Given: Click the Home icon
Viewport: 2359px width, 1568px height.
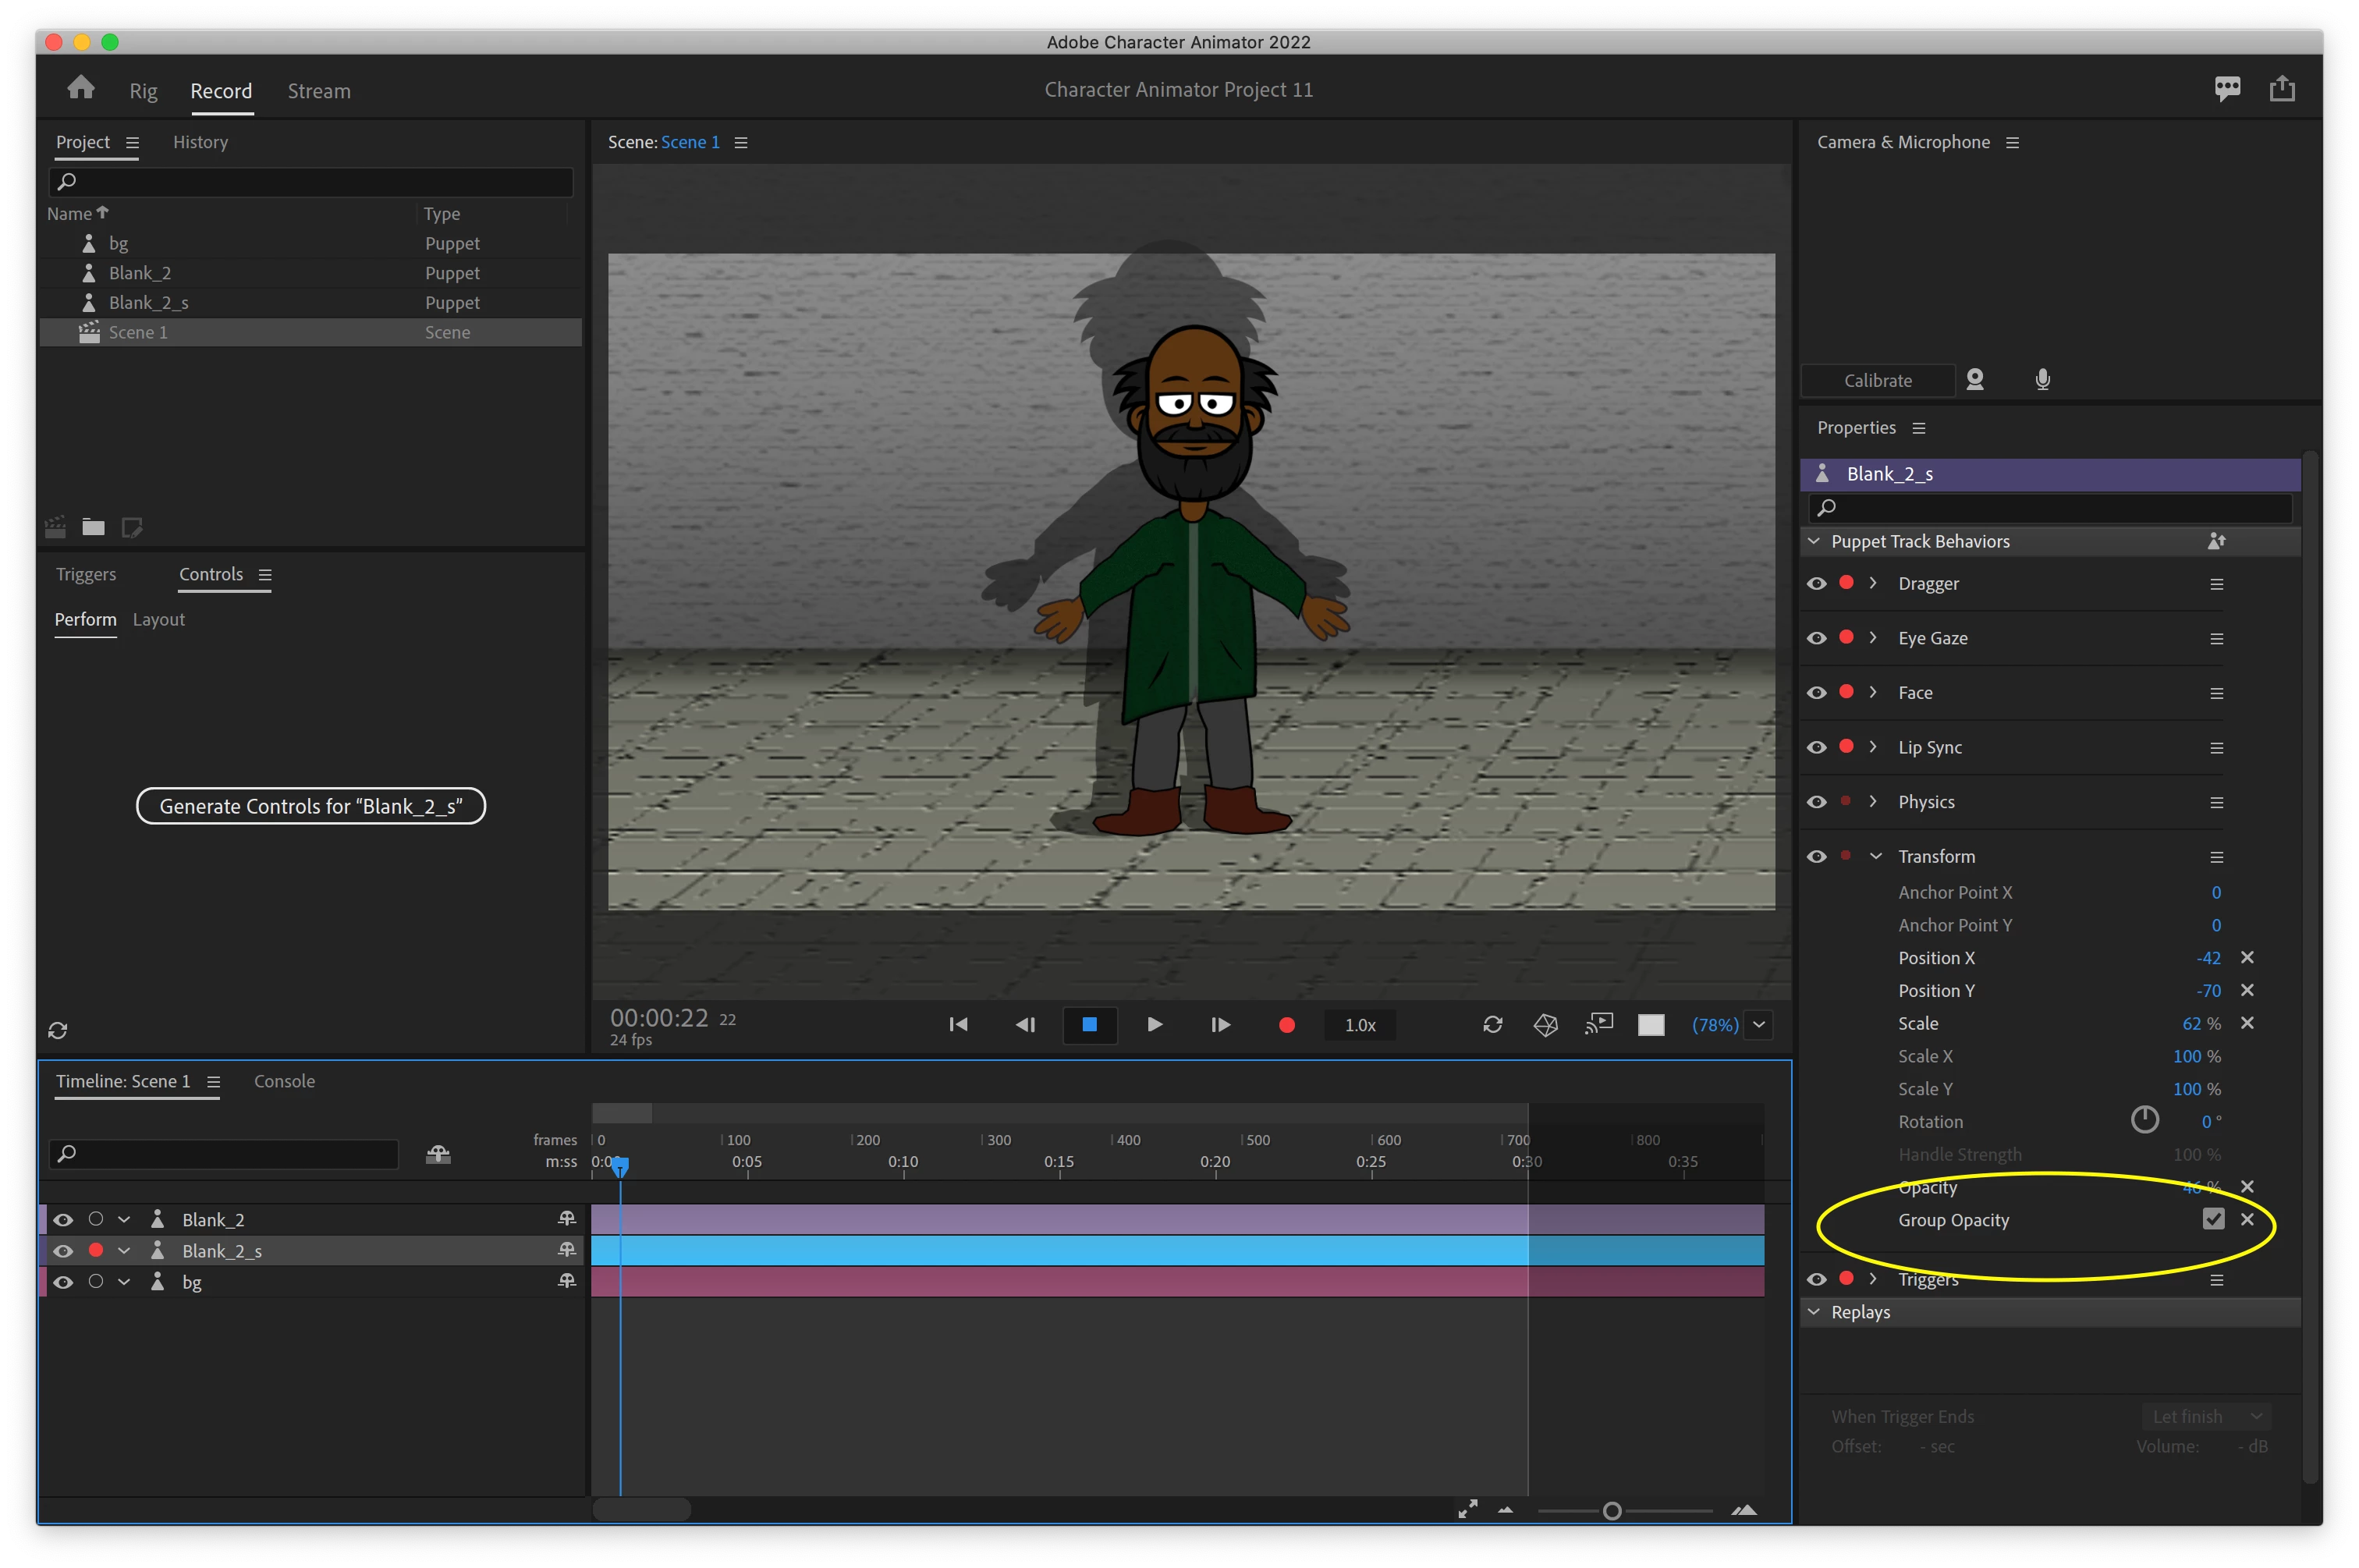Looking at the screenshot, I should click(81, 89).
